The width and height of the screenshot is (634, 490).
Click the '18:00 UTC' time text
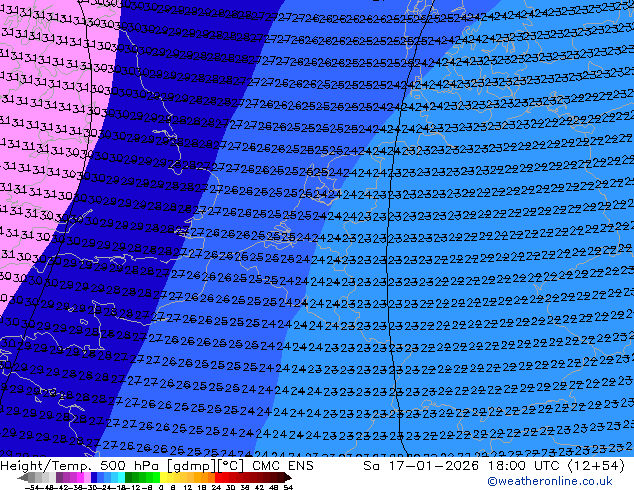click(x=525, y=466)
